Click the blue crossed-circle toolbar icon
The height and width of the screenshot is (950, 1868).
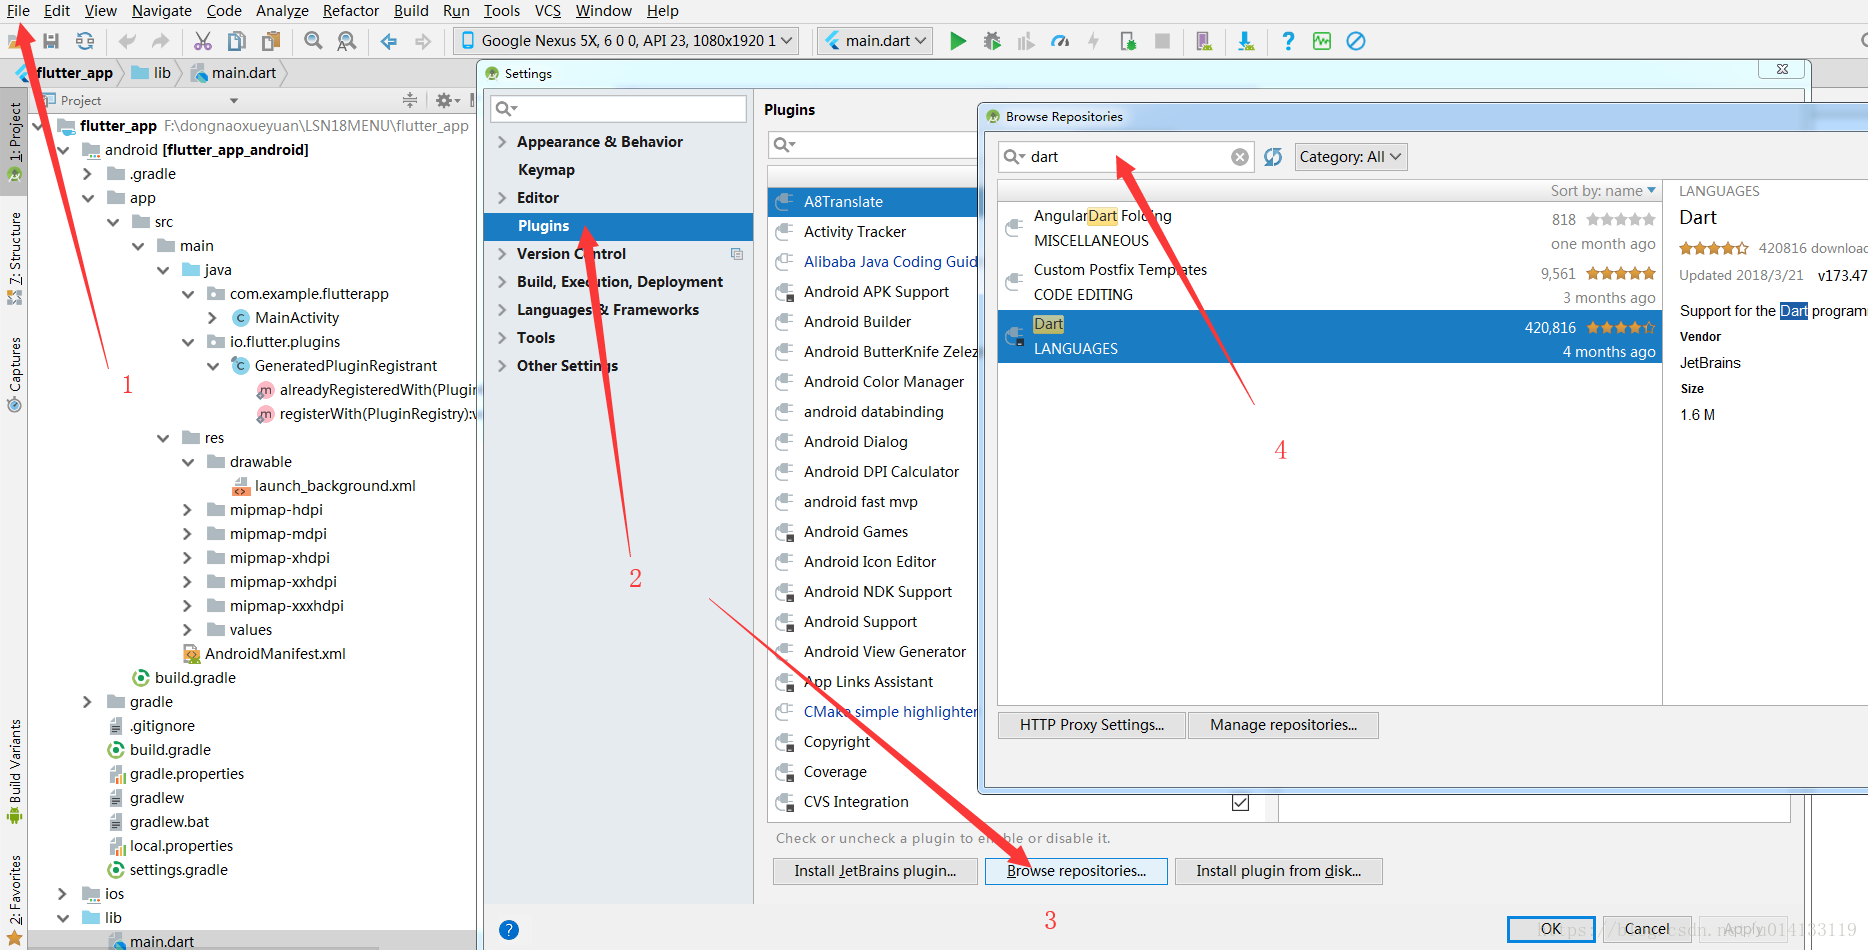[x=1356, y=41]
